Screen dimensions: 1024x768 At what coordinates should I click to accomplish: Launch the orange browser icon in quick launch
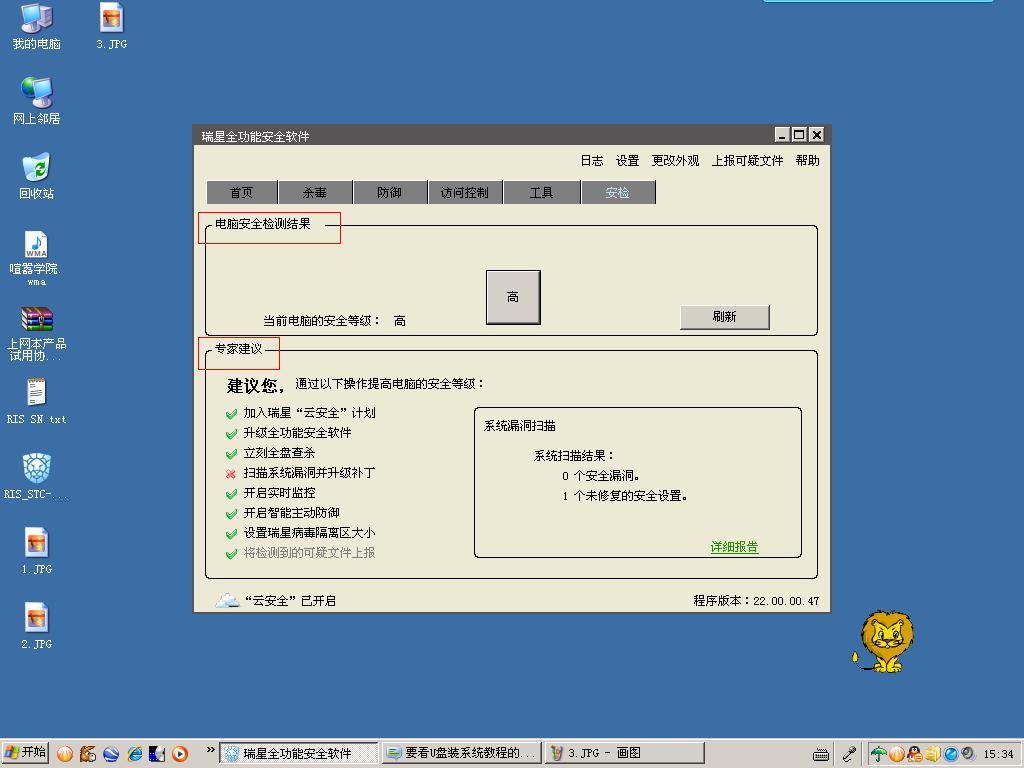pyautogui.click(x=65, y=754)
